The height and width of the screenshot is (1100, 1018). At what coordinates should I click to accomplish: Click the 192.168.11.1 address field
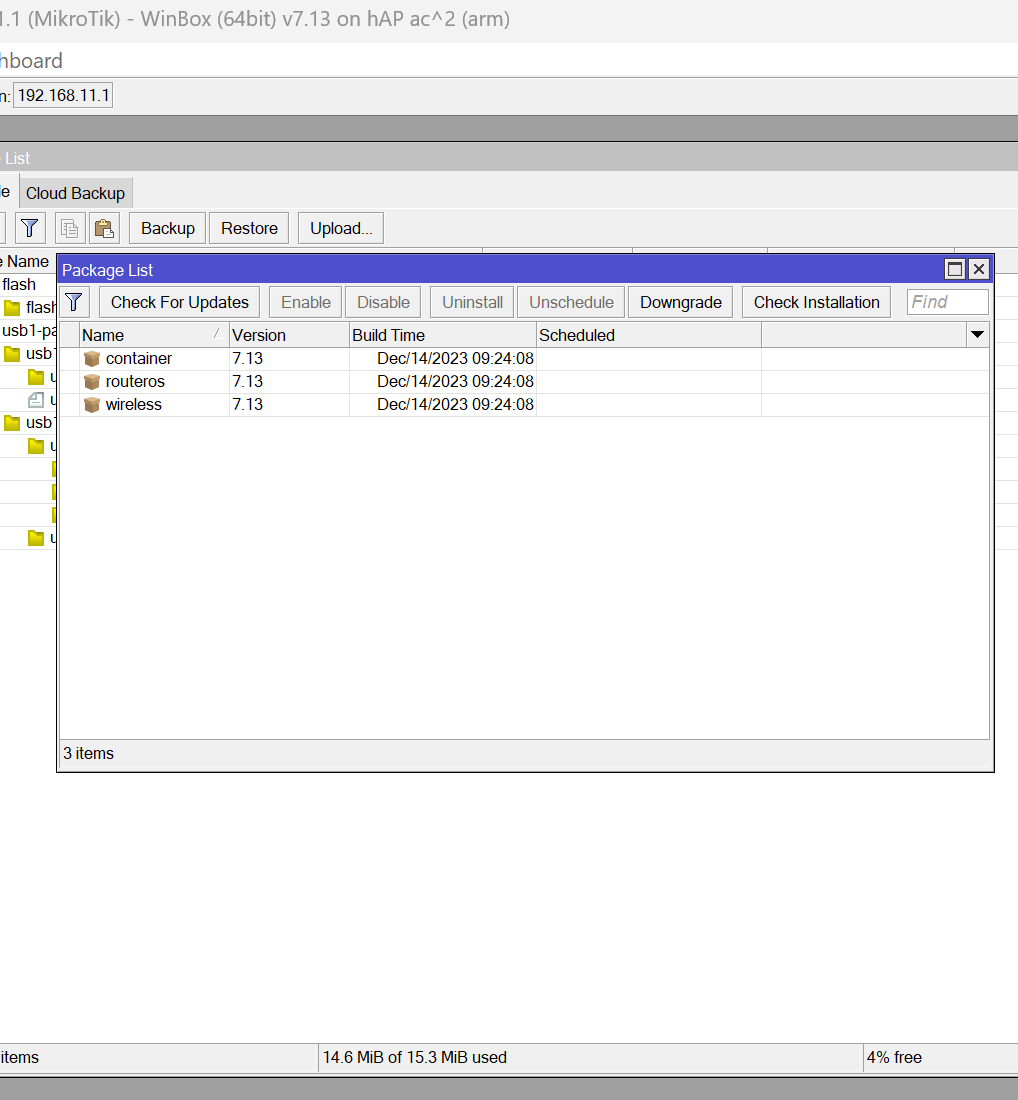(63, 95)
